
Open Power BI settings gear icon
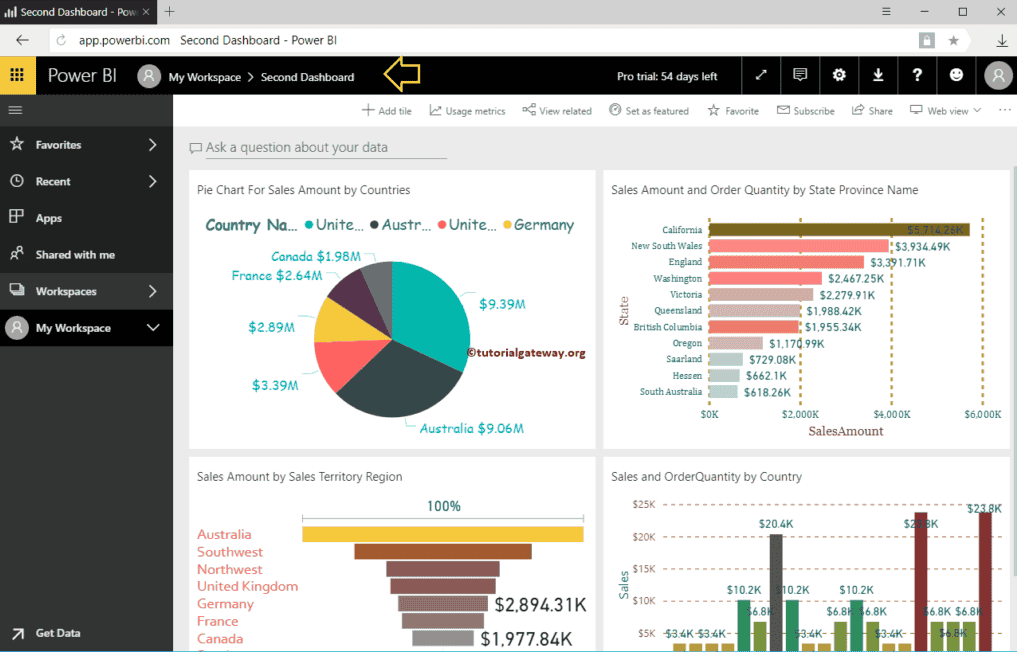pyautogui.click(x=838, y=75)
